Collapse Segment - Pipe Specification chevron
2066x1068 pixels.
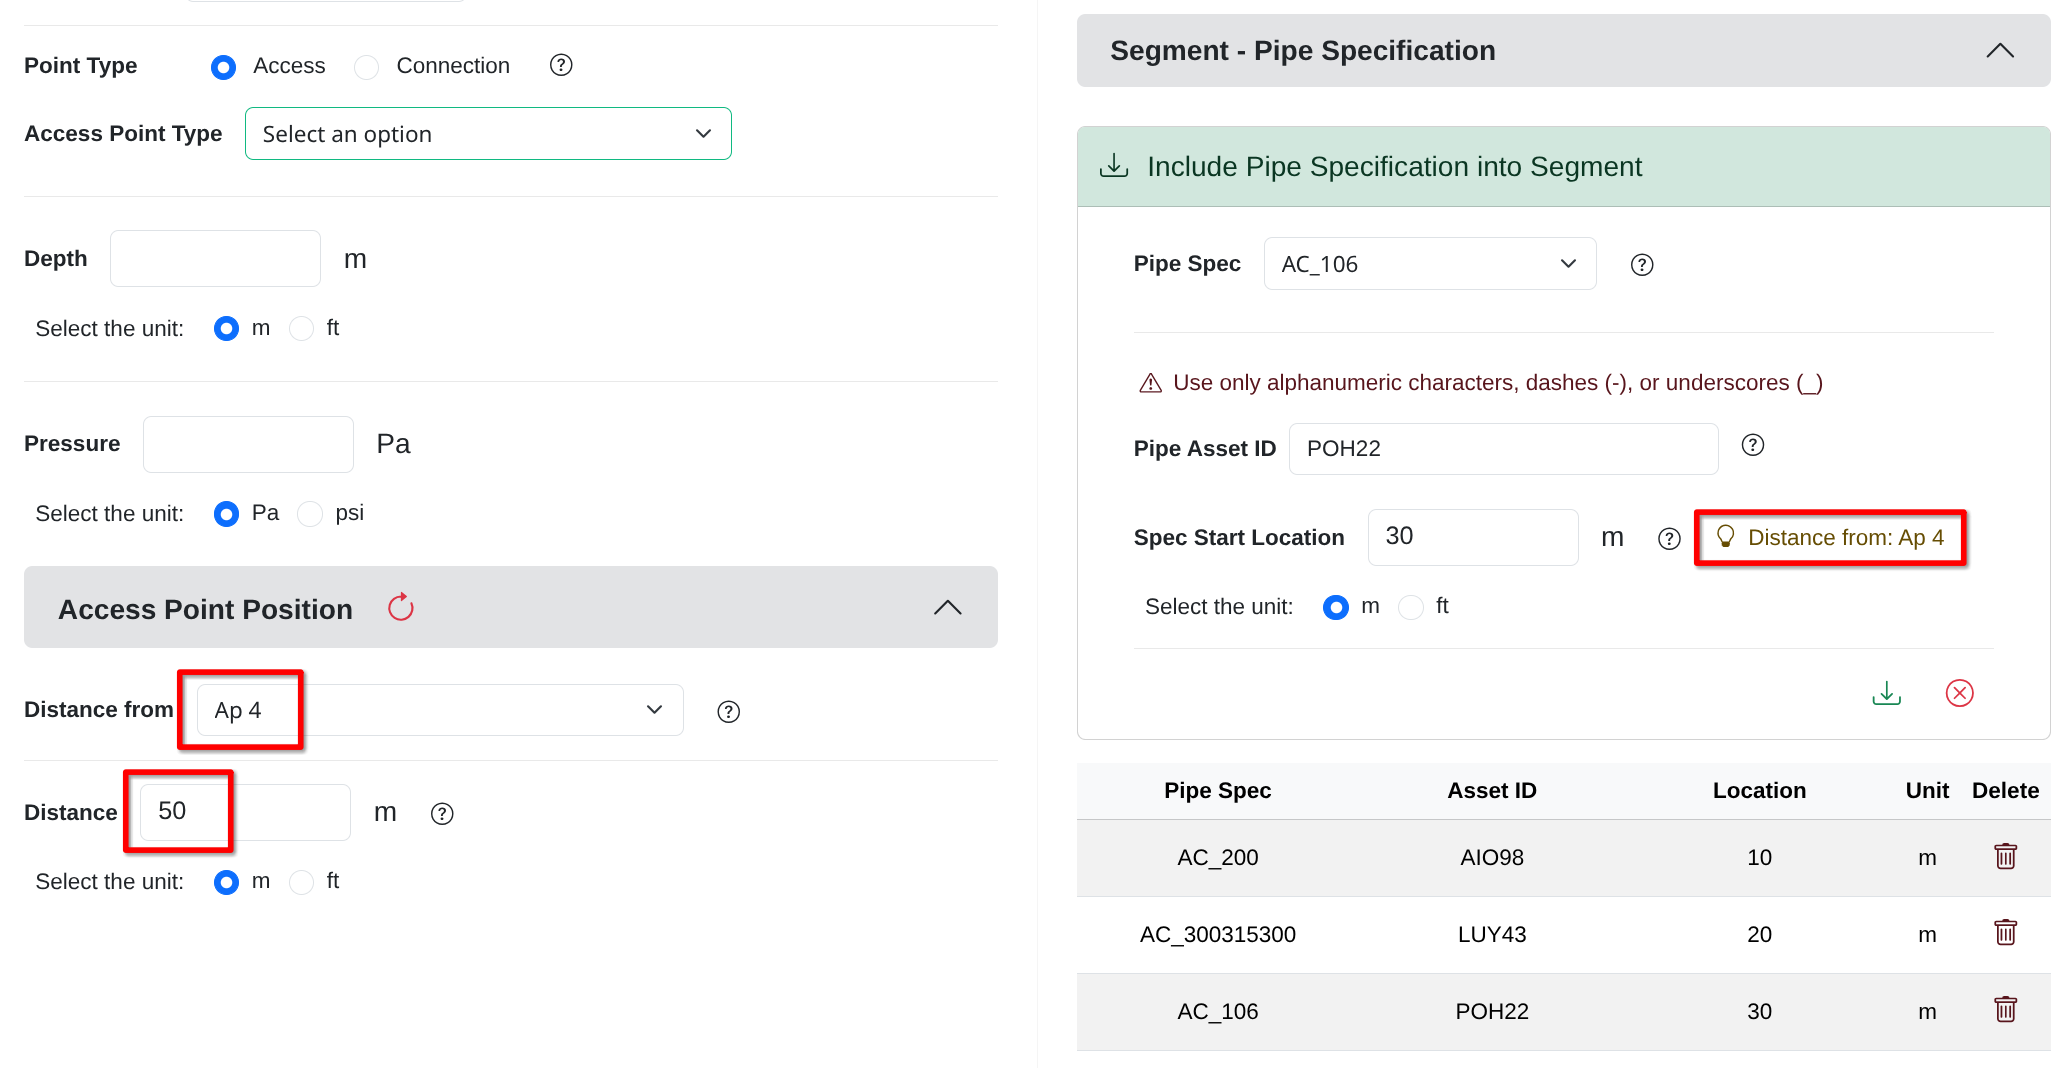point(2000,51)
